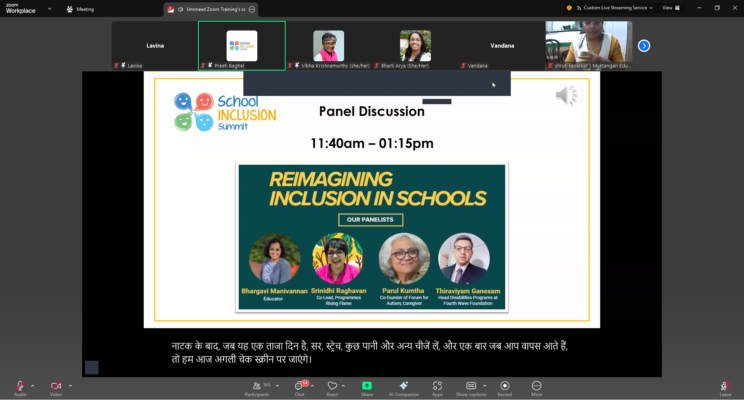The width and height of the screenshot is (744, 400).
Task: Start recording with the Record button
Action: [x=504, y=388]
